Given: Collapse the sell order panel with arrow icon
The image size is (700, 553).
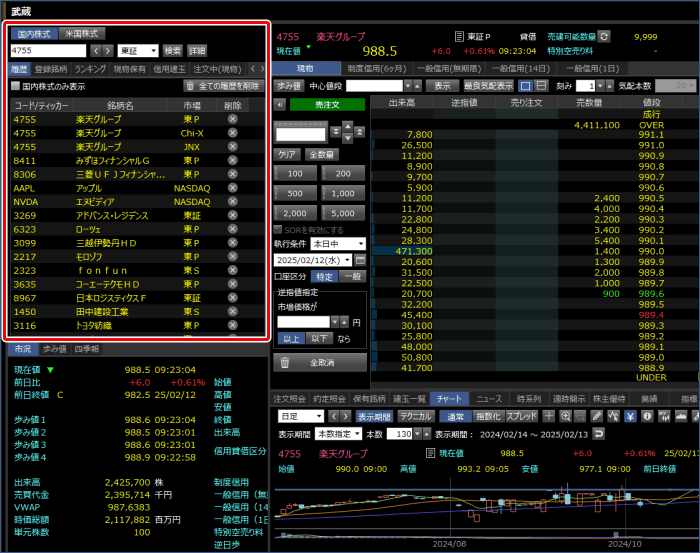Looking at the screenshot, I should (280, 105).
